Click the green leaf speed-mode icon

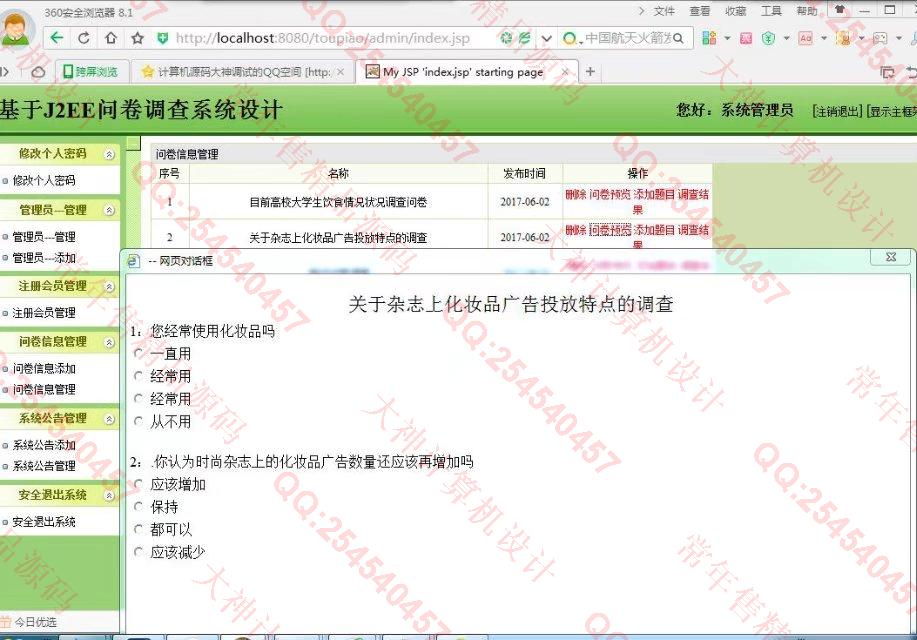click(525, 38)
